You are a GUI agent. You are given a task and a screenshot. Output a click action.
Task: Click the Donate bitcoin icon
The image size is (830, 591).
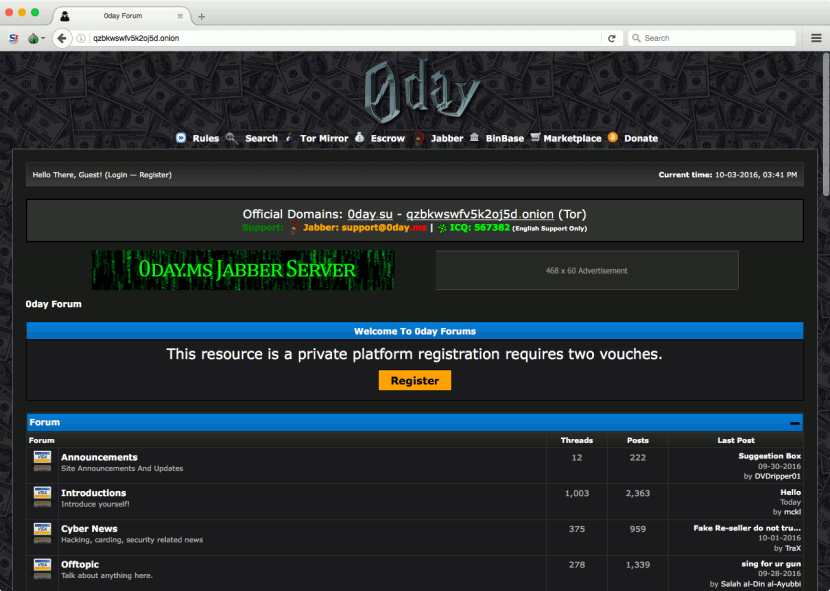pyautogui.click(x=613, y=138)
